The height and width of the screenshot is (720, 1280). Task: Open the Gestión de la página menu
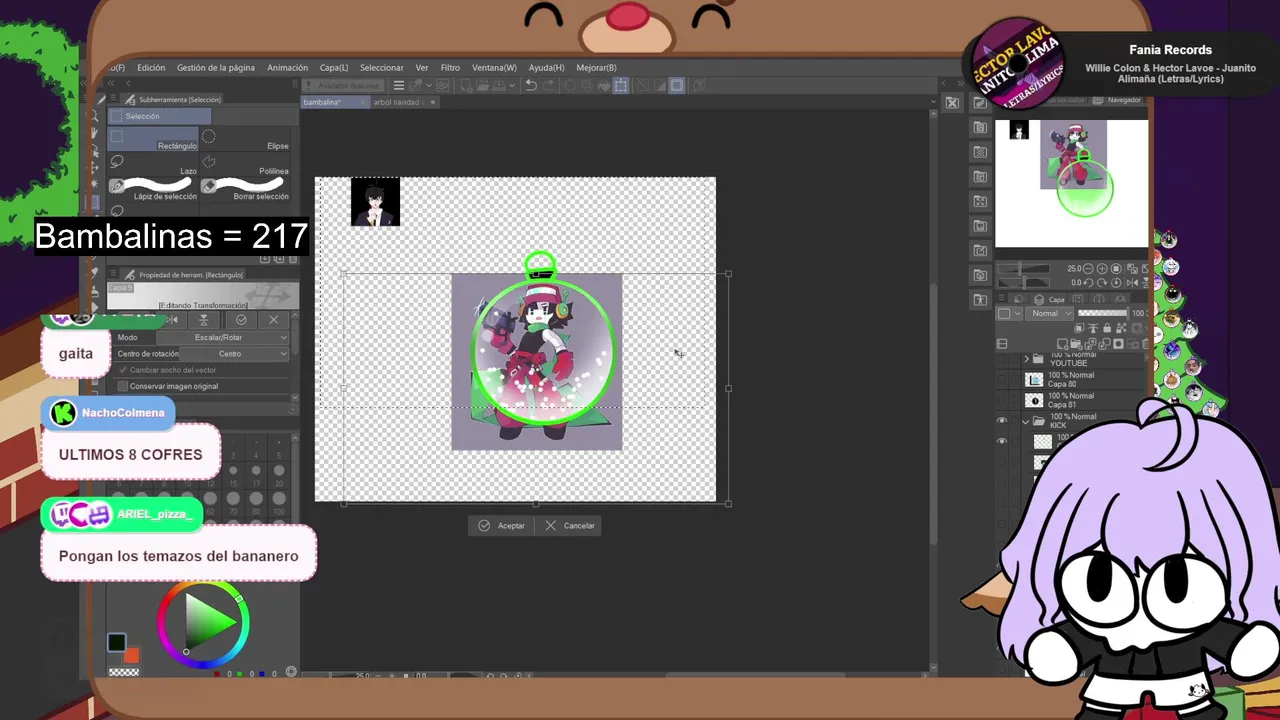pyautogui.click(x=216, y=68)
